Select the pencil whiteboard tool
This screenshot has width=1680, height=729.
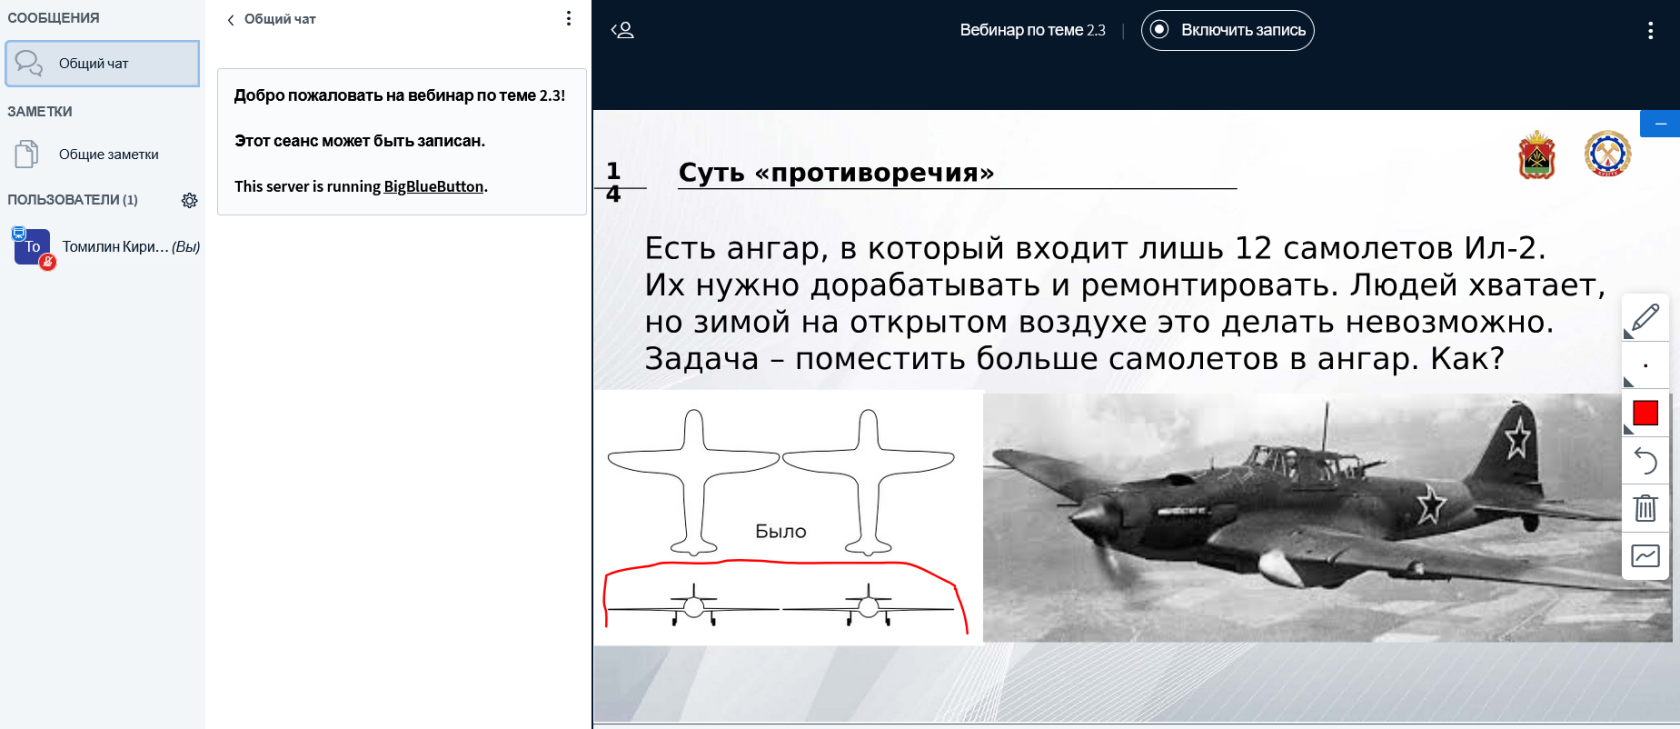point(1646,318)
